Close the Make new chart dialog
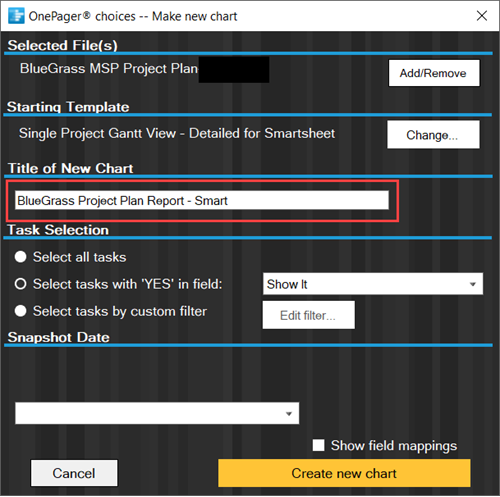Image resolution: width=500 pixels, height=497 pixels. coord(482,16)
